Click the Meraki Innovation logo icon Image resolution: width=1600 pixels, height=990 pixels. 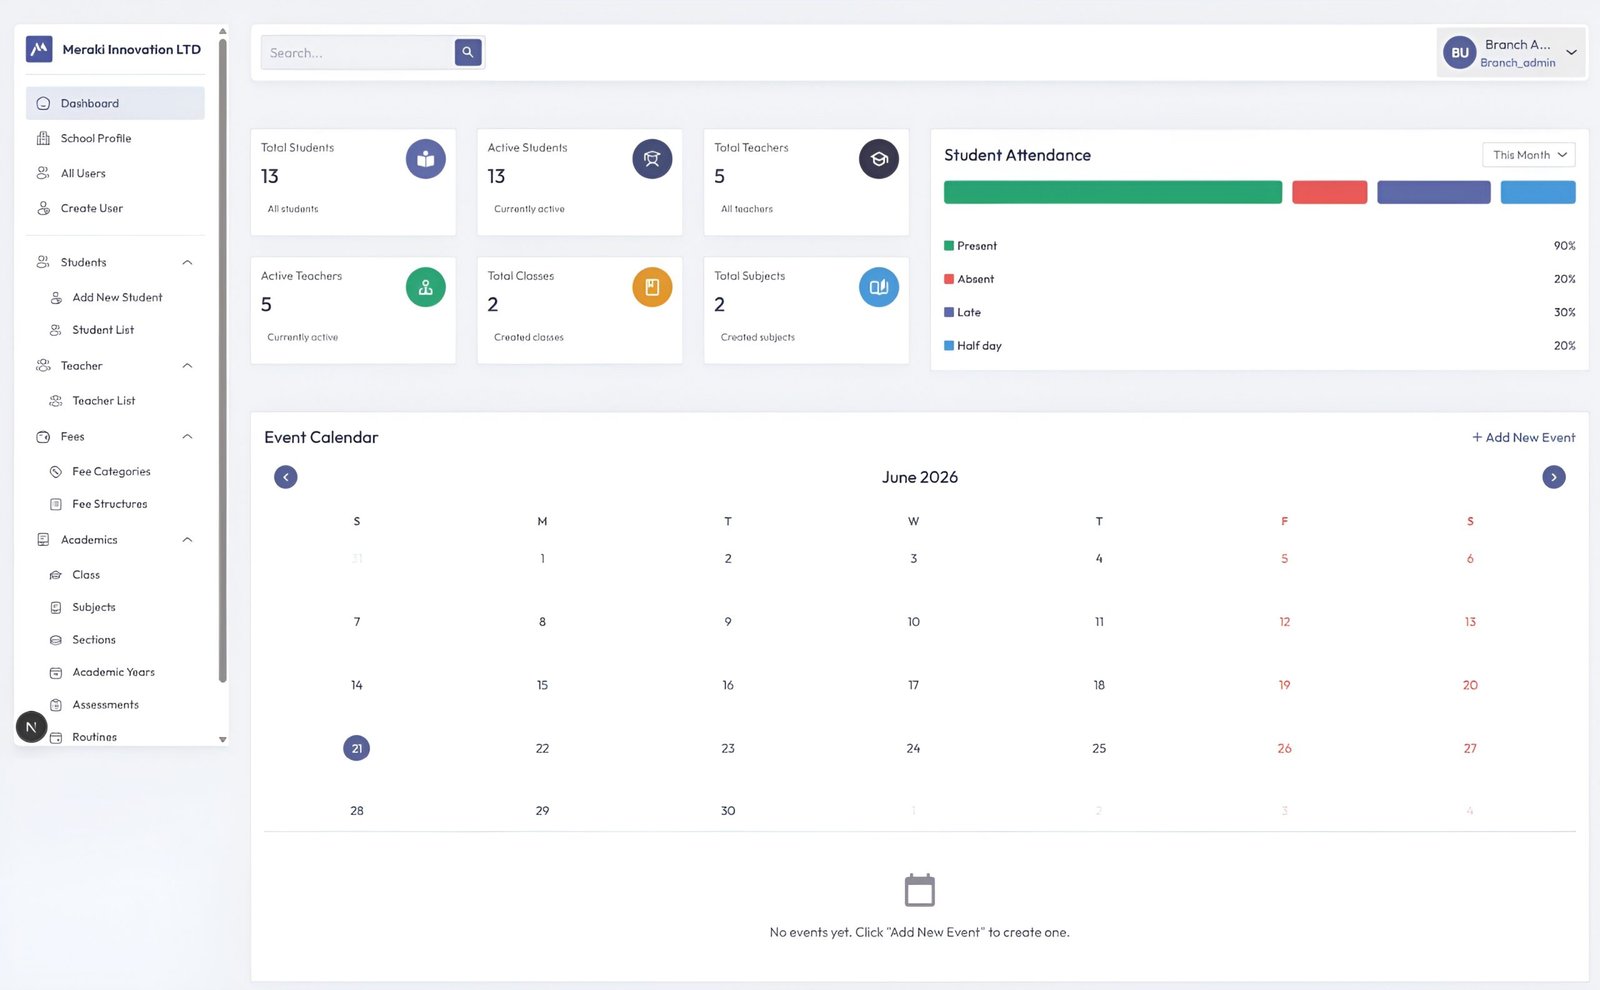pos(39,49)
